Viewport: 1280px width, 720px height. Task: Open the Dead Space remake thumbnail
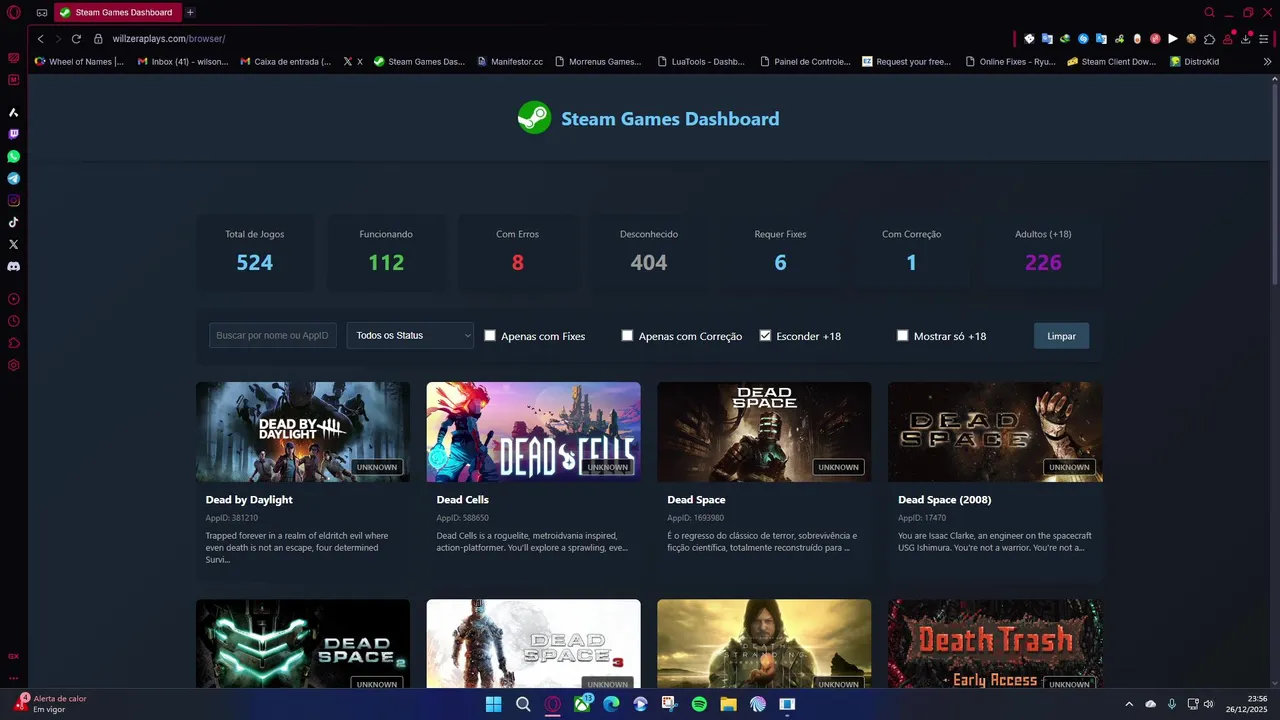[764, 432]
